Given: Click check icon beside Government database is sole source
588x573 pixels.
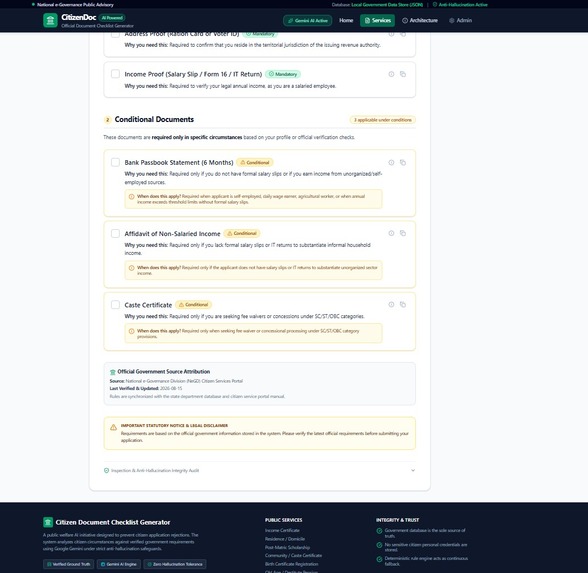Looking at the screenshot, I should tap(379, 531).
